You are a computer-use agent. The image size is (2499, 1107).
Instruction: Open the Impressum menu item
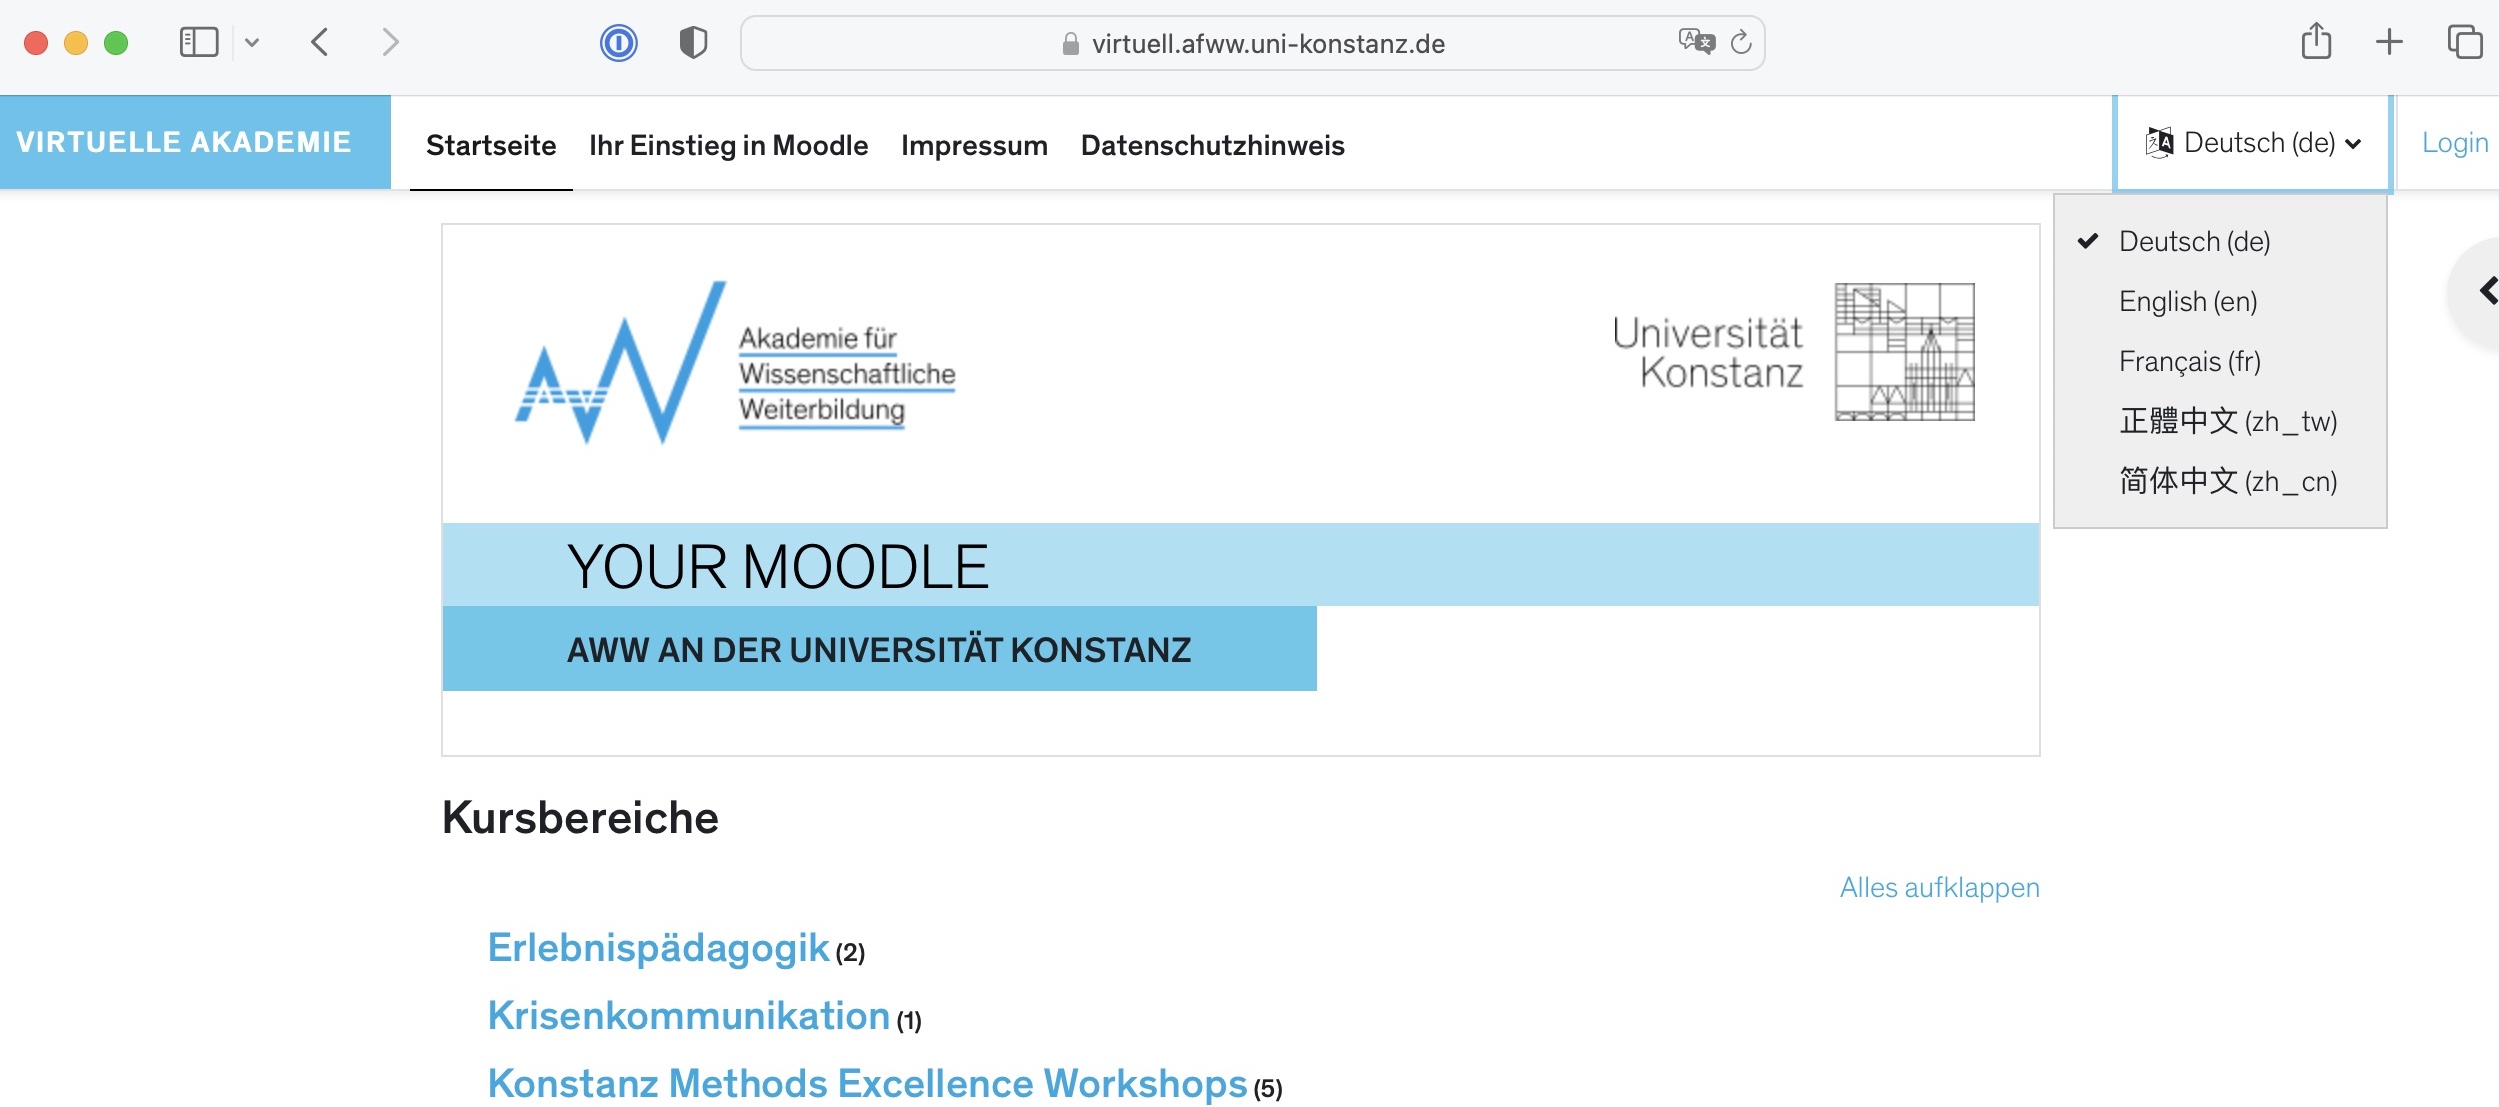point(974,145)
